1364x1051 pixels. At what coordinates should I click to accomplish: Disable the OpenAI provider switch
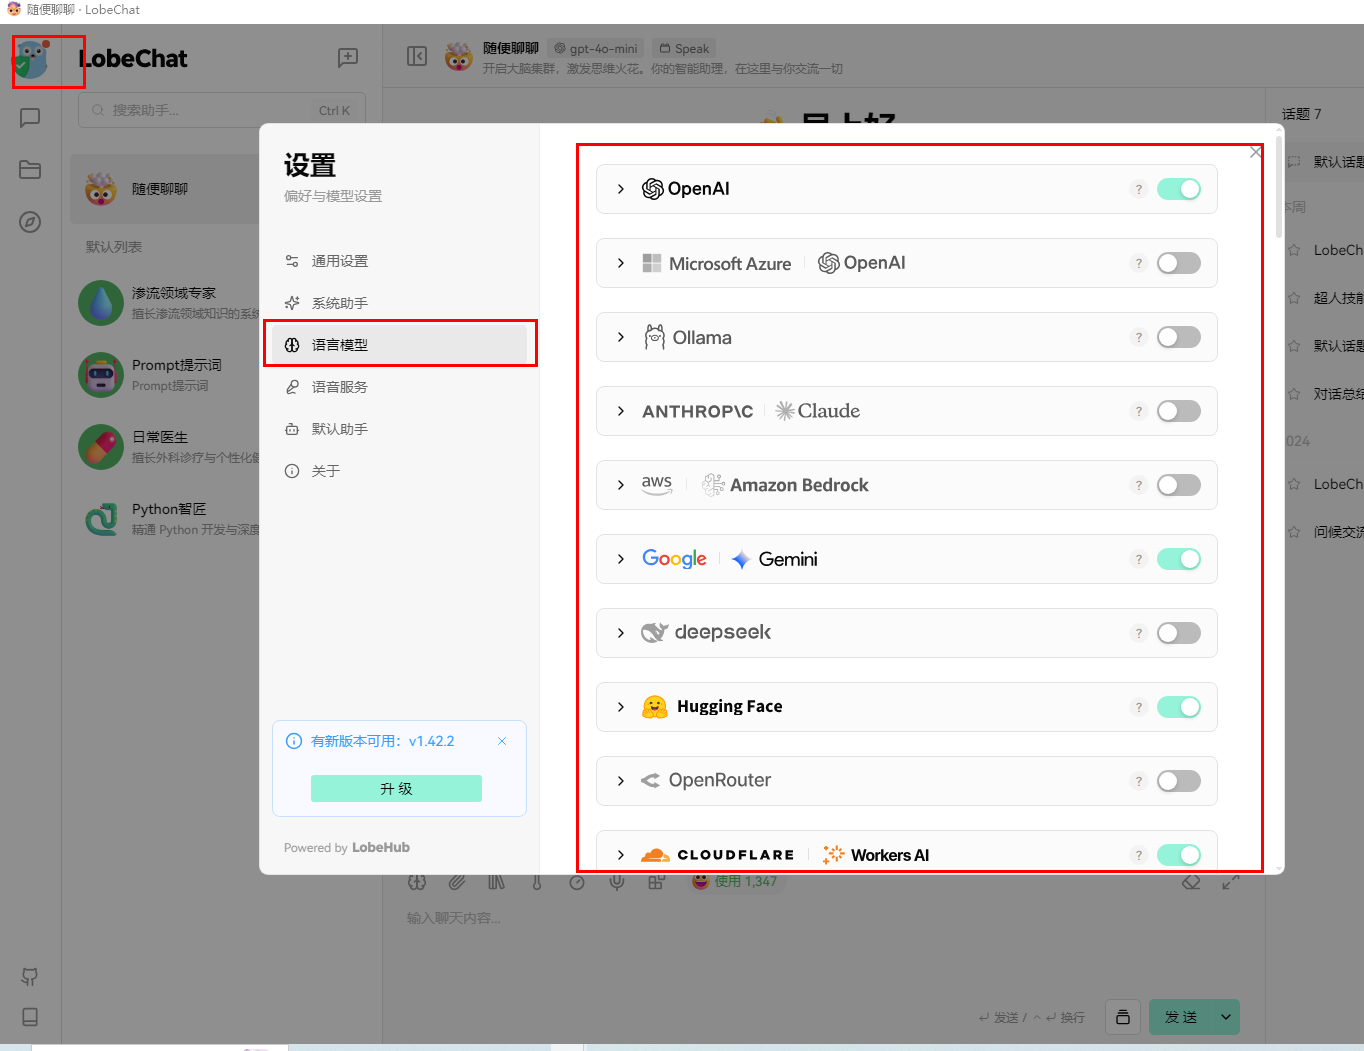[x=1179, y=189]
